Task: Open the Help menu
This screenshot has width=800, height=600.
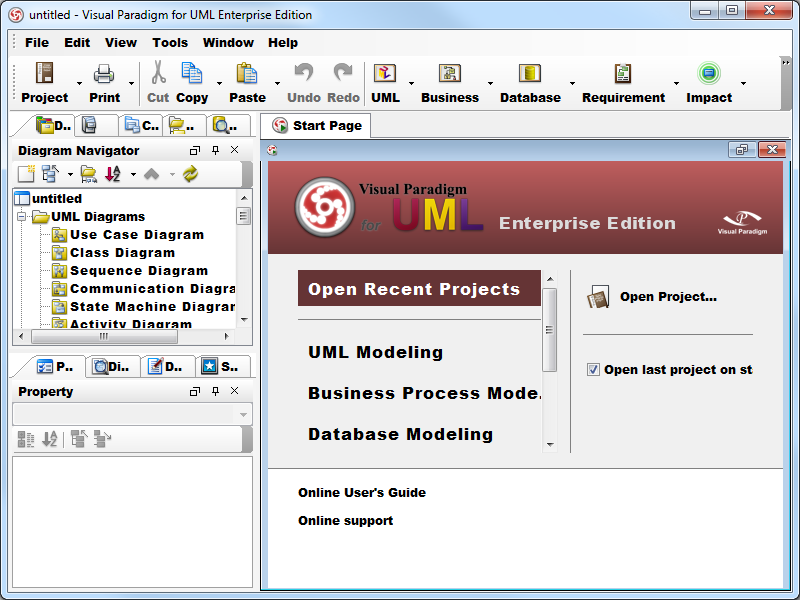Action: tap(283, 43)
